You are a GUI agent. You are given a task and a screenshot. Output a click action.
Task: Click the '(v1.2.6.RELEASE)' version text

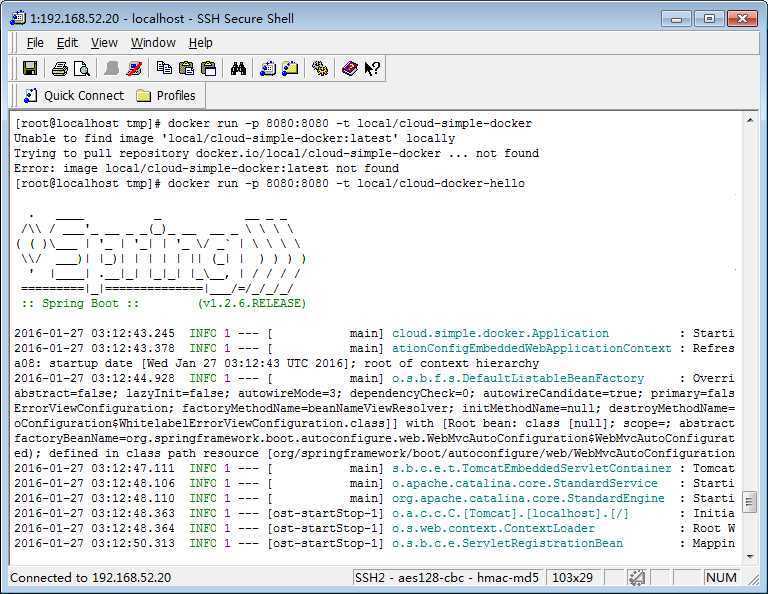coord(252,304)
